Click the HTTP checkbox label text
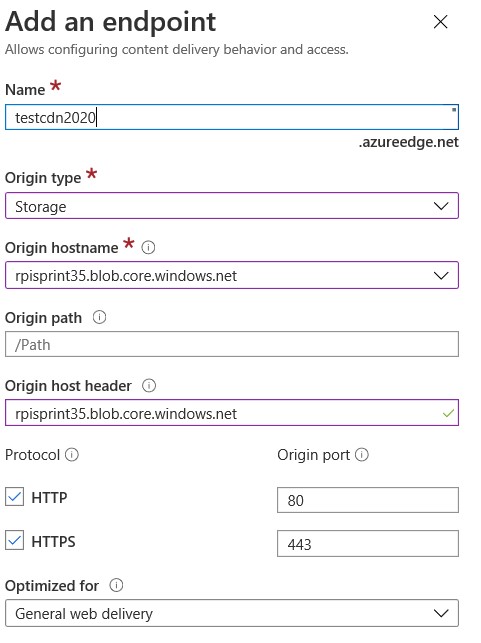The image size is (481, 643). (49, 497)
